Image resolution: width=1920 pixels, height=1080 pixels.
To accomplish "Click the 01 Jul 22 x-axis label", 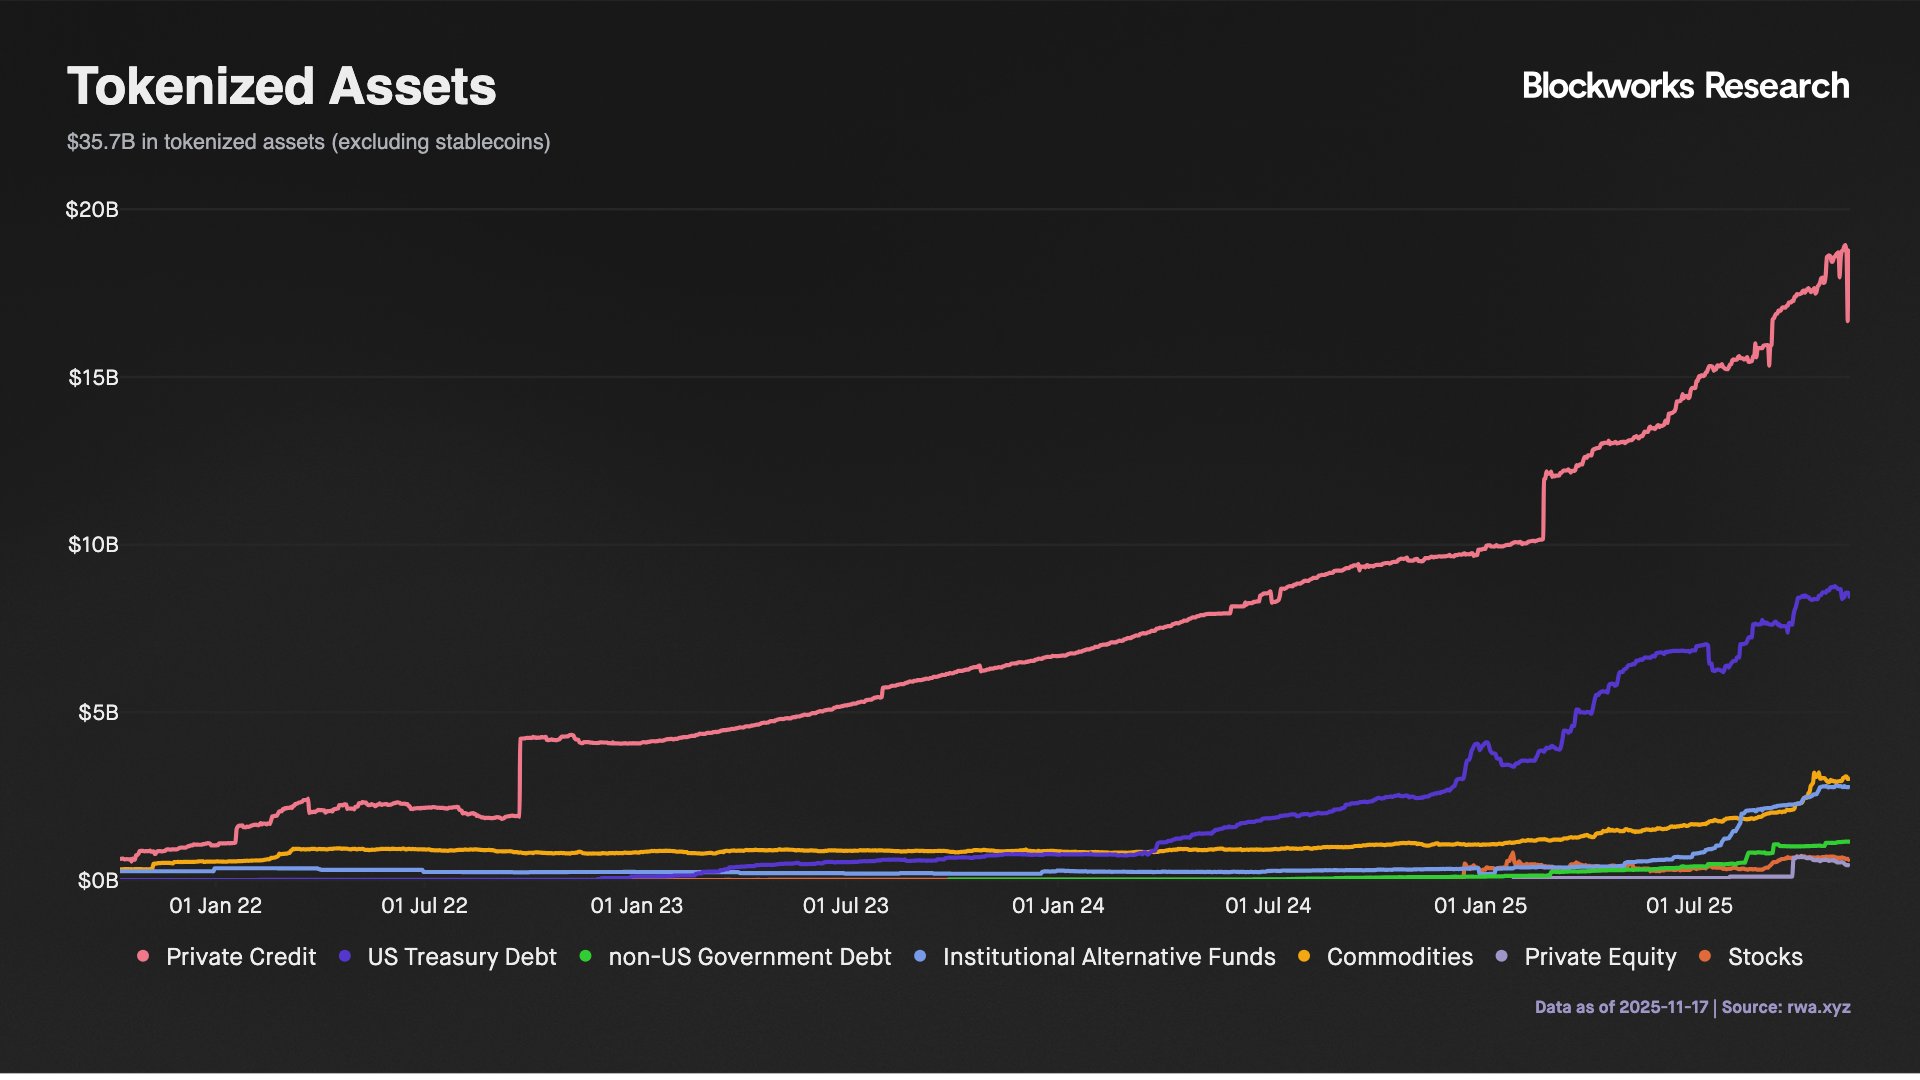I will tap(424, 906).
